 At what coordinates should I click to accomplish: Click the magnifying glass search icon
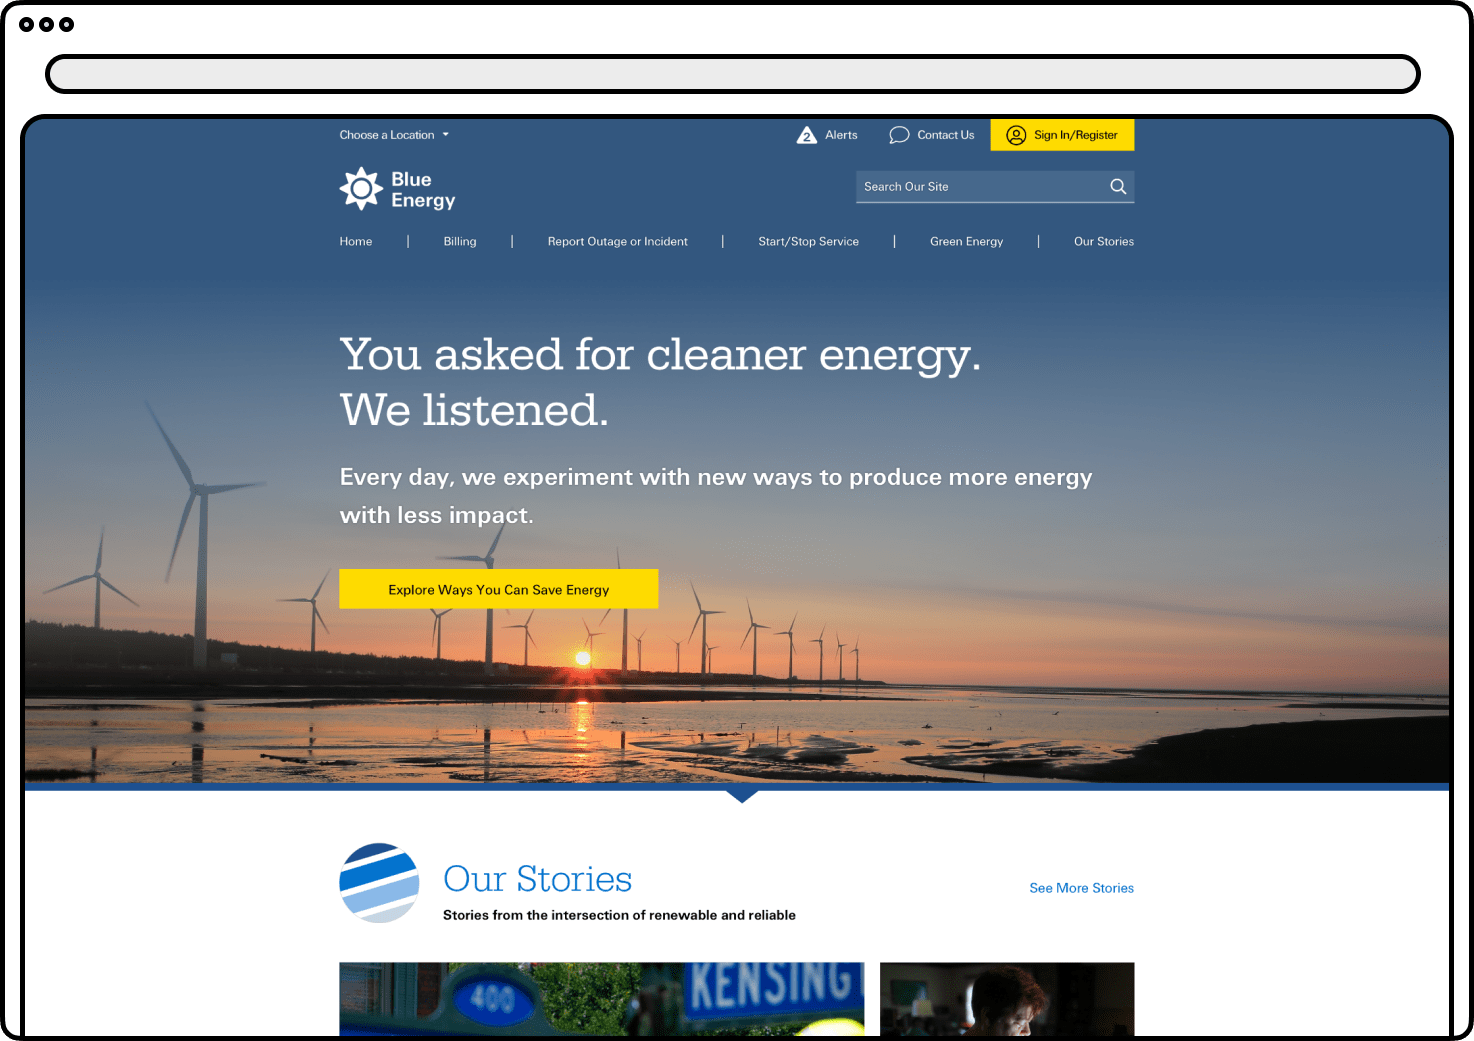1117,186
